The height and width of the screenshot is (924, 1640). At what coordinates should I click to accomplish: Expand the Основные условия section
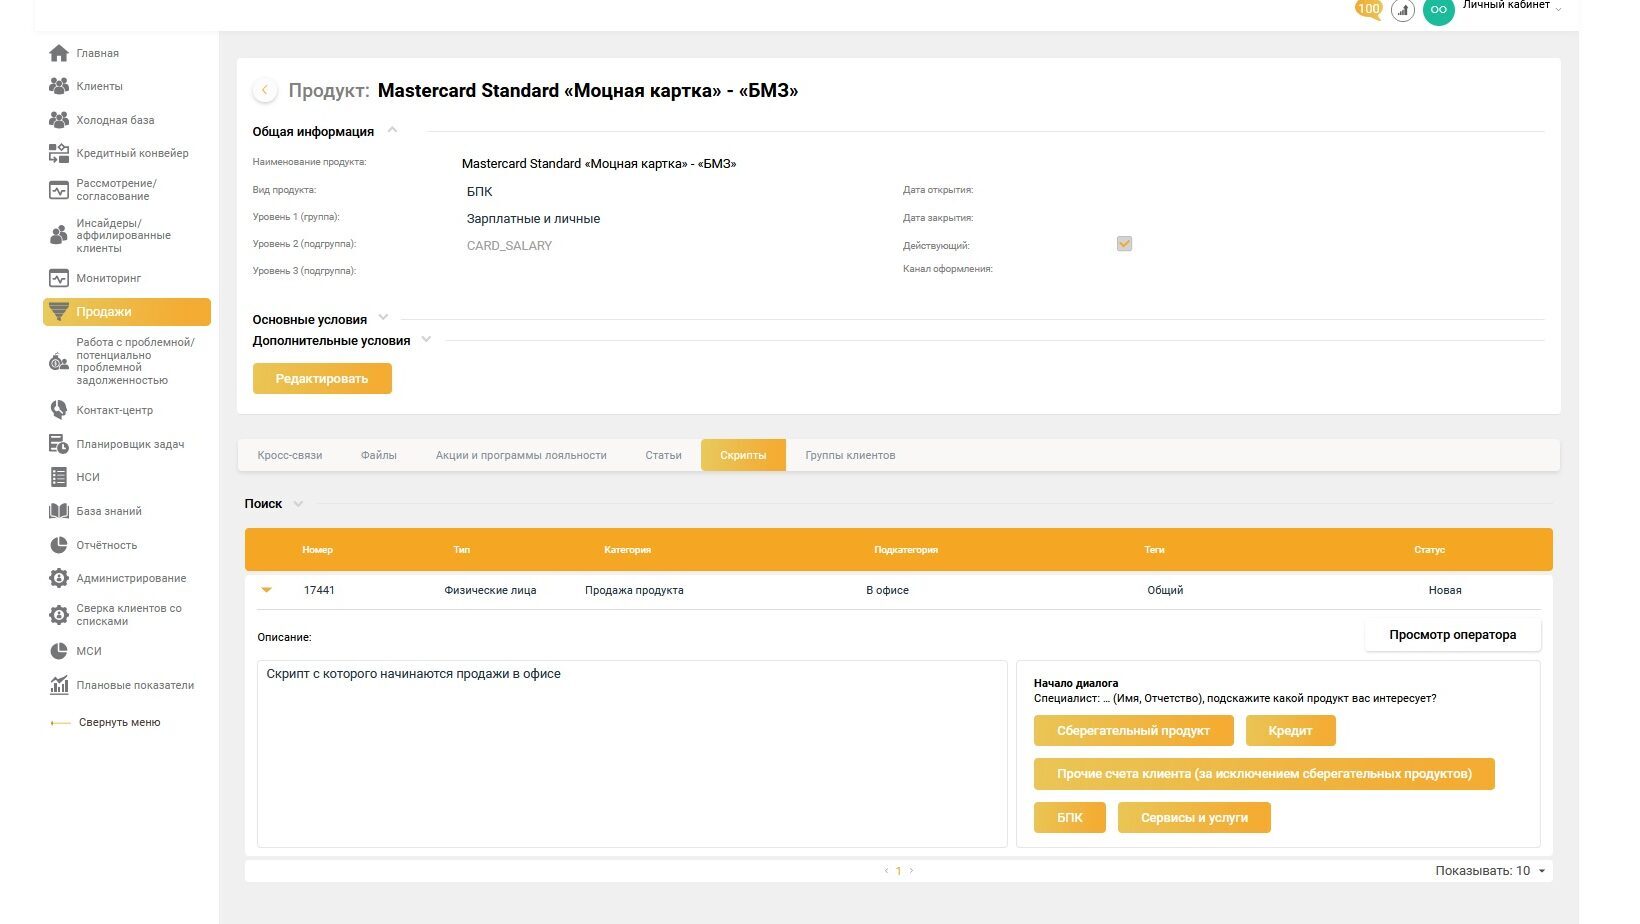coord(383,318)
